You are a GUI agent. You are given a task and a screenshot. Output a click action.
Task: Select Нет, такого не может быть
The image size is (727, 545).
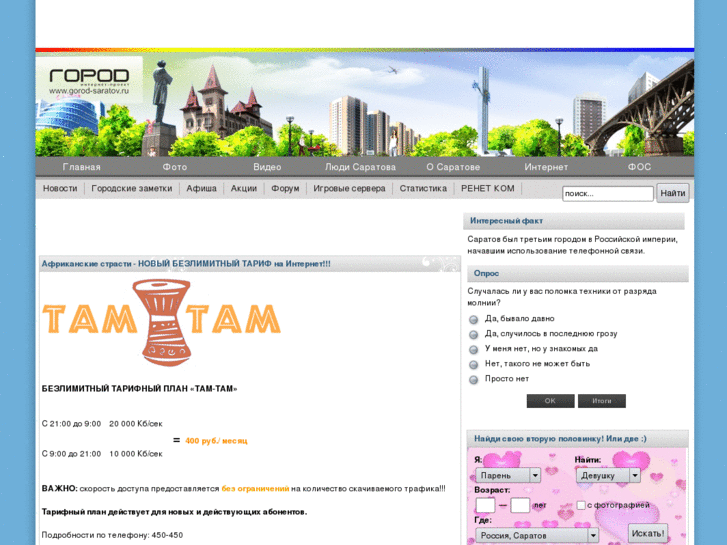(473, 364)
